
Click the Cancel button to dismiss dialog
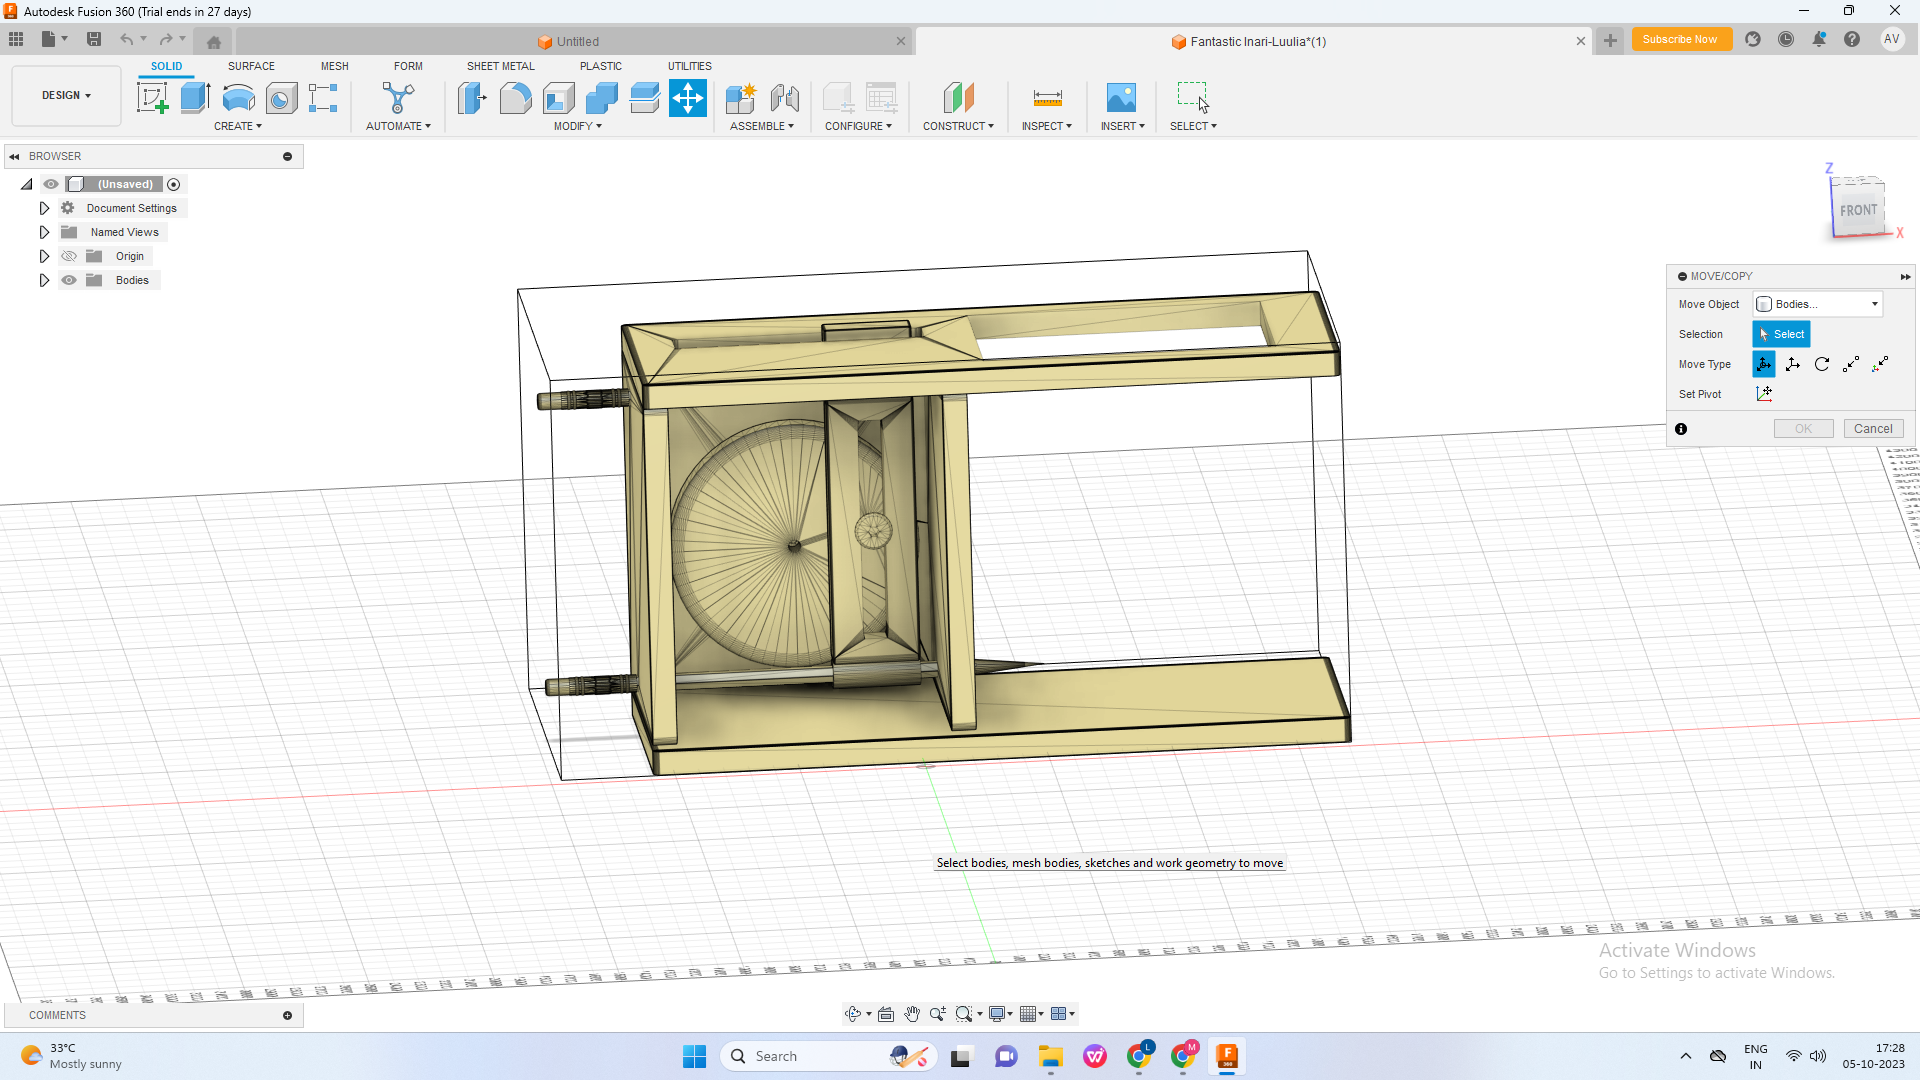[x=1873, y=427]
